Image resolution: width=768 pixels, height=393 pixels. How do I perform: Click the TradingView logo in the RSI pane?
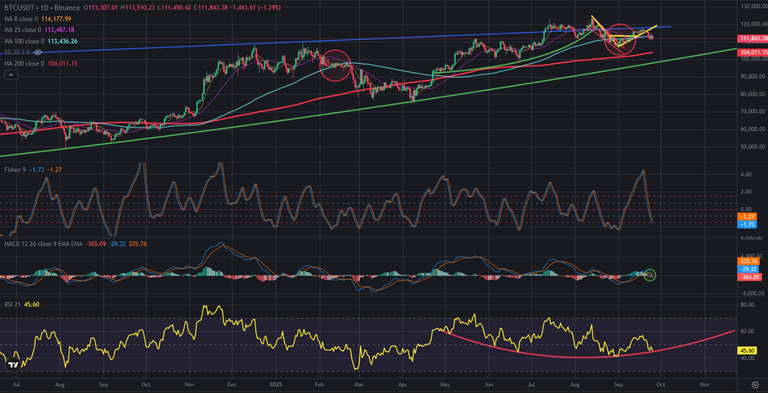pyautogui.click(x=14, y=365)
